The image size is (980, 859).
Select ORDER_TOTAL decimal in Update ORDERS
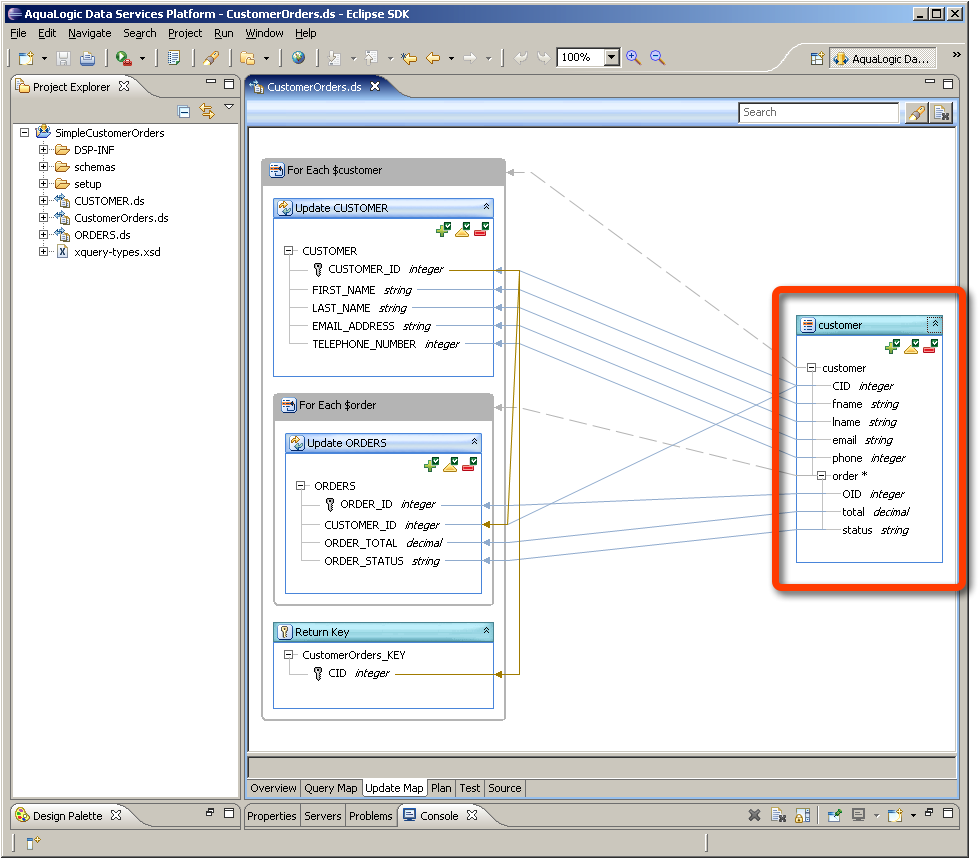(382, 543)
